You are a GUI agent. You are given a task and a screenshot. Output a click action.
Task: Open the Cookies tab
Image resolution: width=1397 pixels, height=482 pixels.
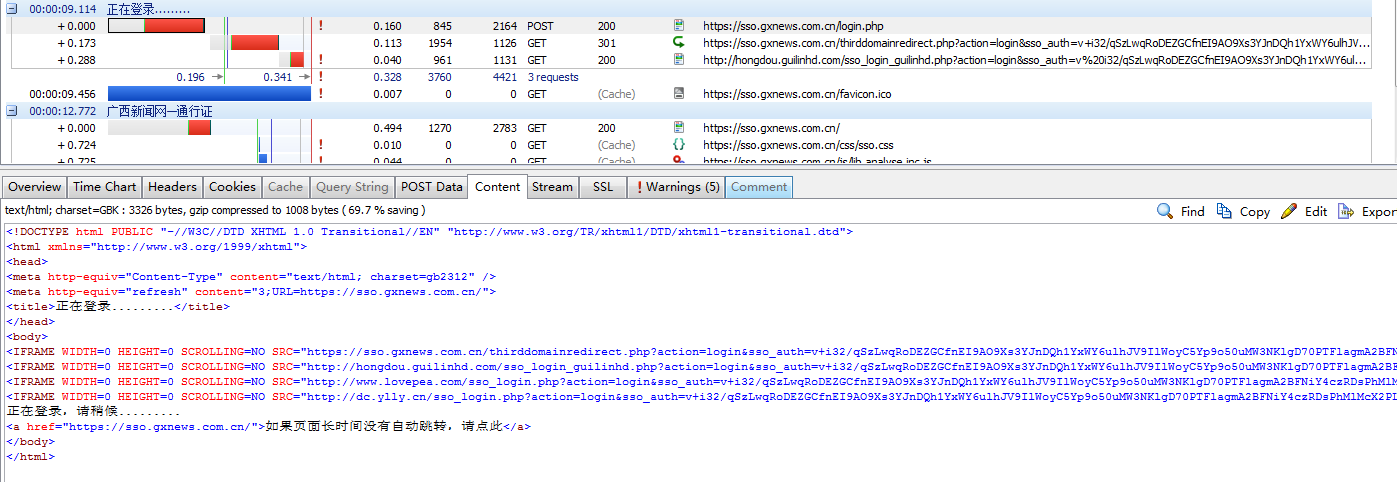tap(232, 187)
